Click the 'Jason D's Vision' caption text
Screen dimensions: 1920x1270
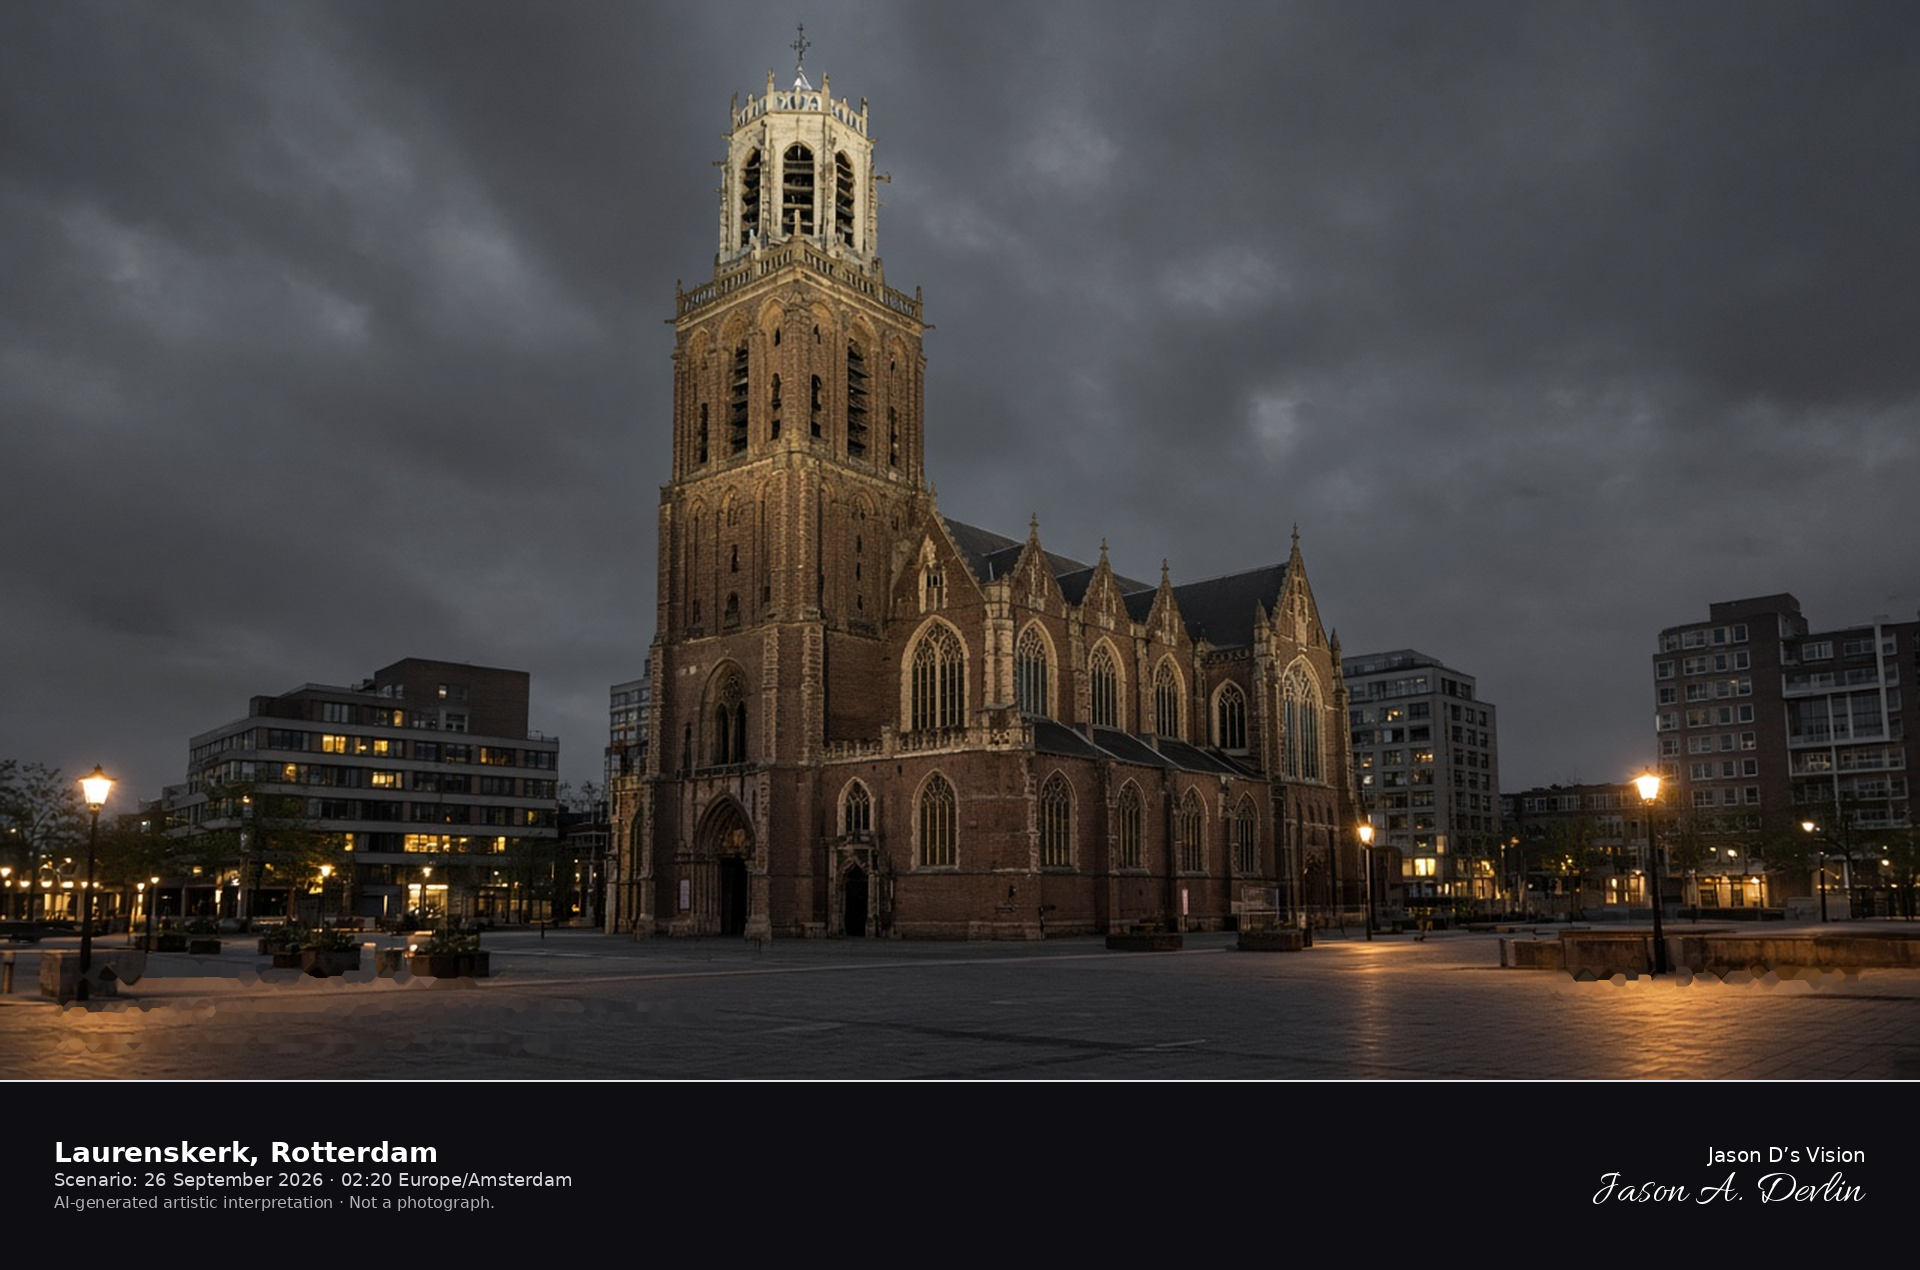(x=1786, y=1155)
